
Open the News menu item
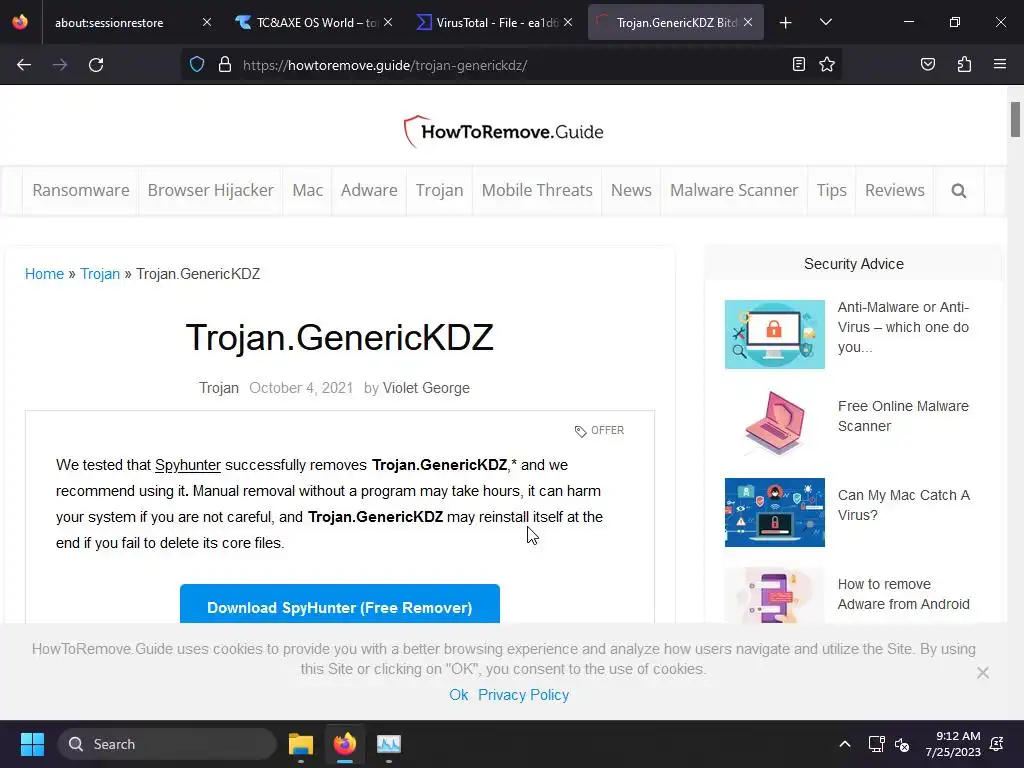point(631,190)
